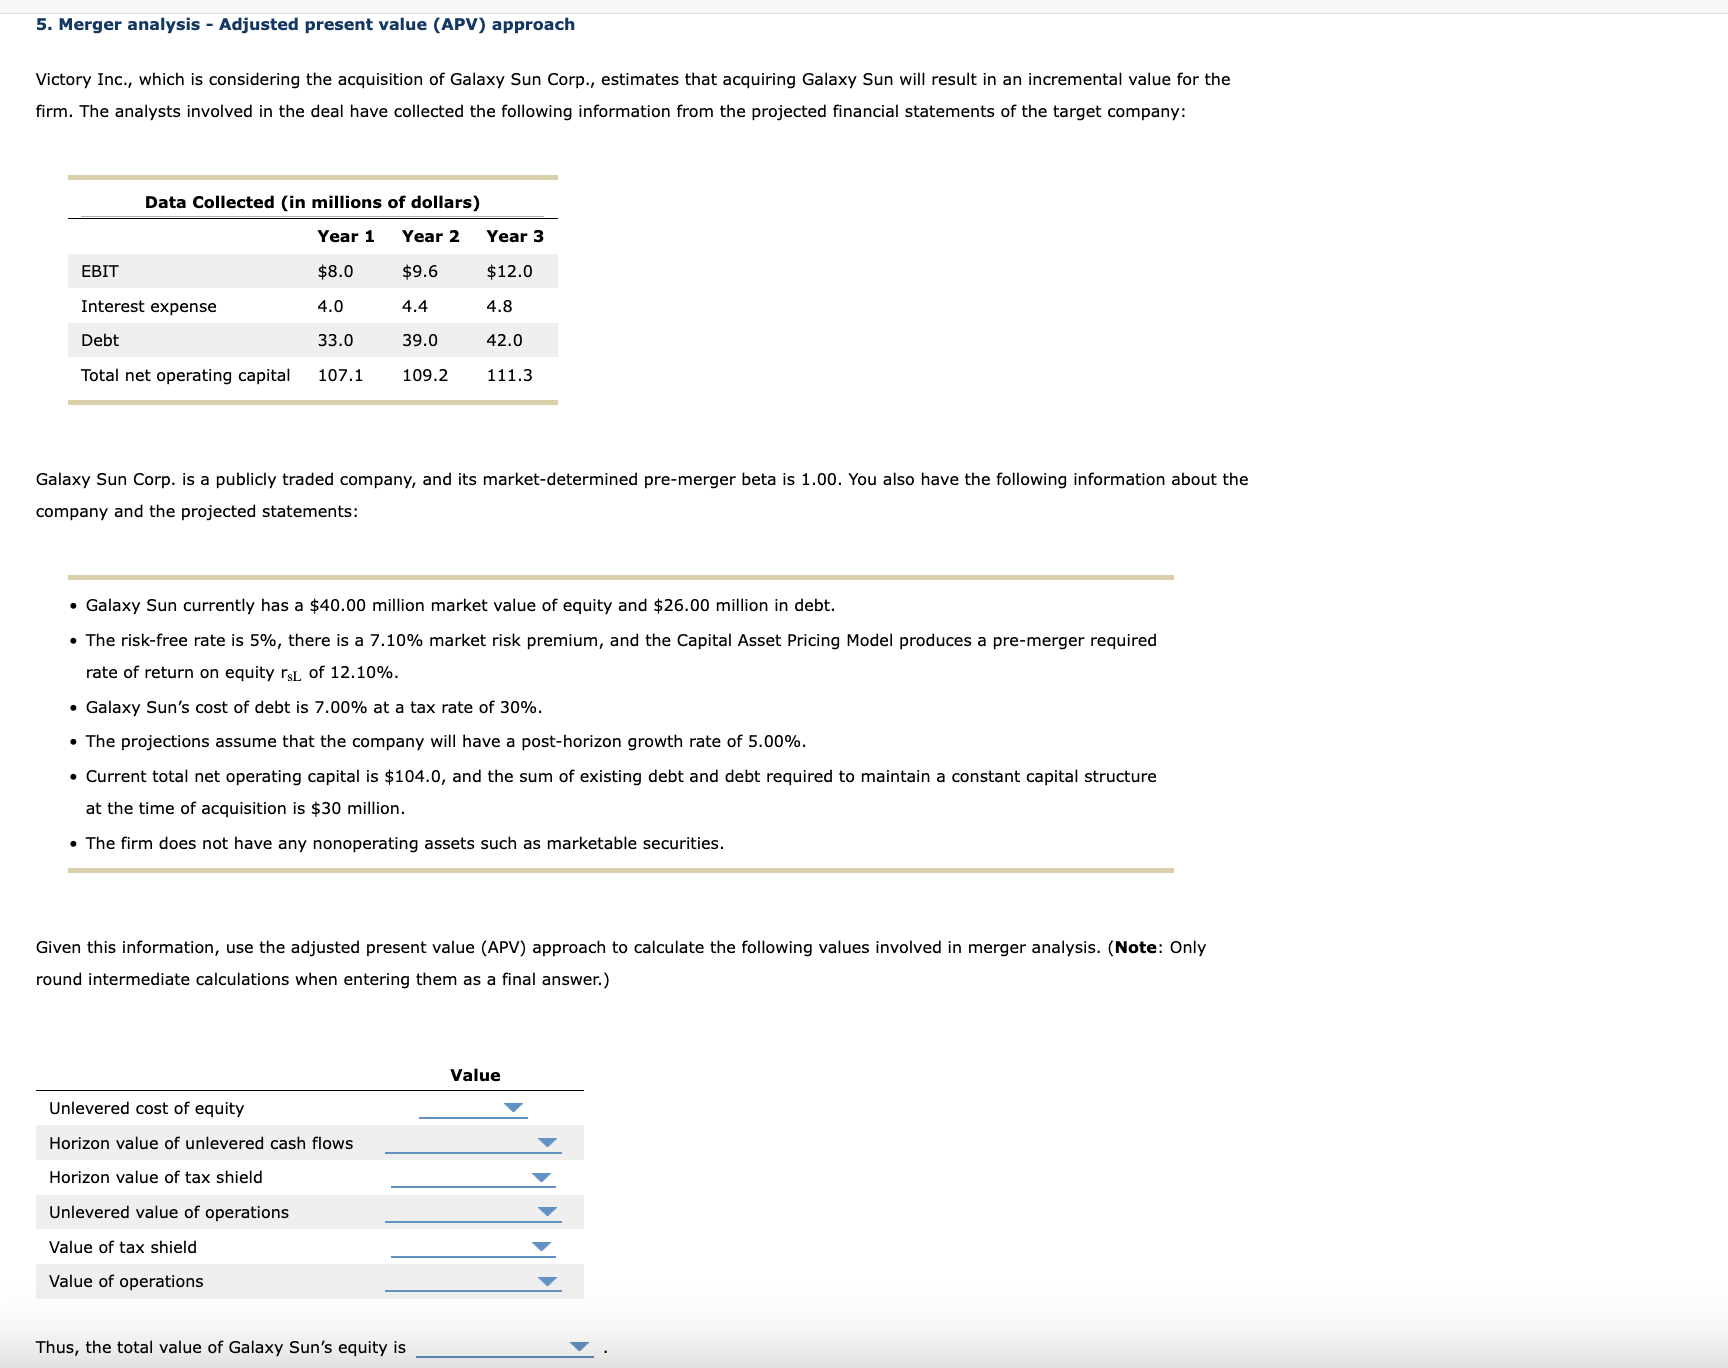Click the Value of operations row label
The image size is (1728, 1368).
click(x=125, y=1281)
